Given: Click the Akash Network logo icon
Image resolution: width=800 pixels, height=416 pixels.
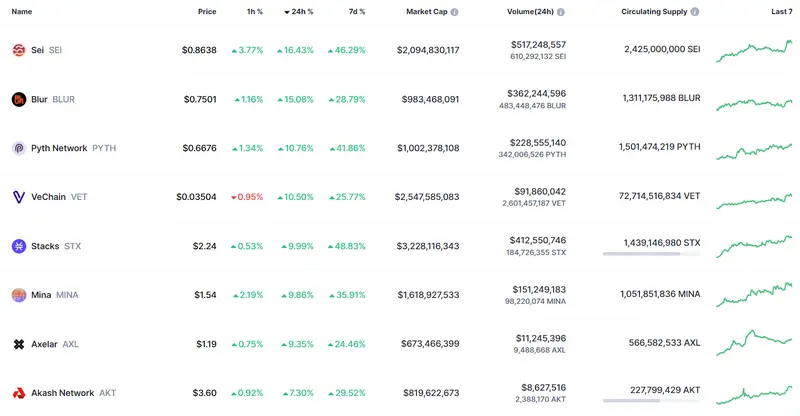Looking at the screenshot, I should (18, 393).
